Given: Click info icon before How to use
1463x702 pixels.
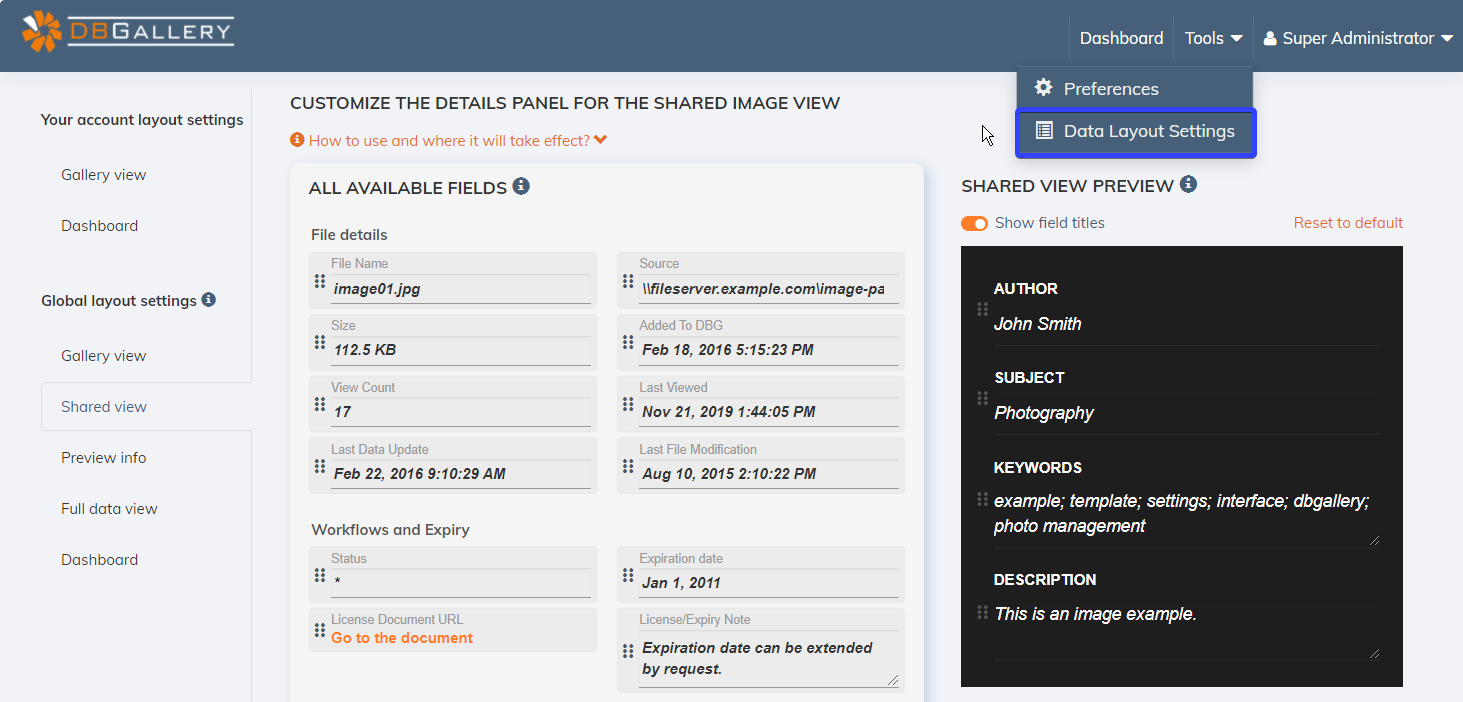Looking at the screenshot, I should [297, 140].
